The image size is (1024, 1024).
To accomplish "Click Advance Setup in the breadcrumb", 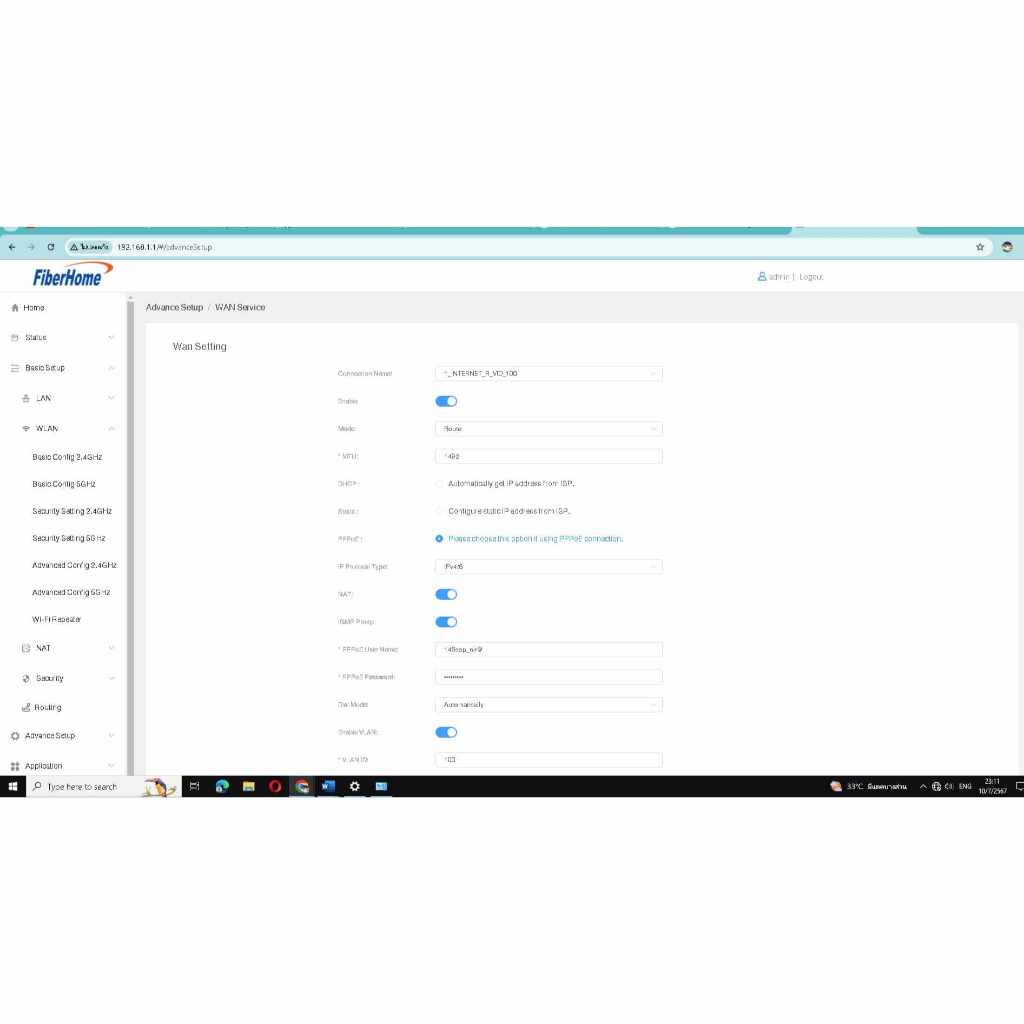I will click(174, 308).
